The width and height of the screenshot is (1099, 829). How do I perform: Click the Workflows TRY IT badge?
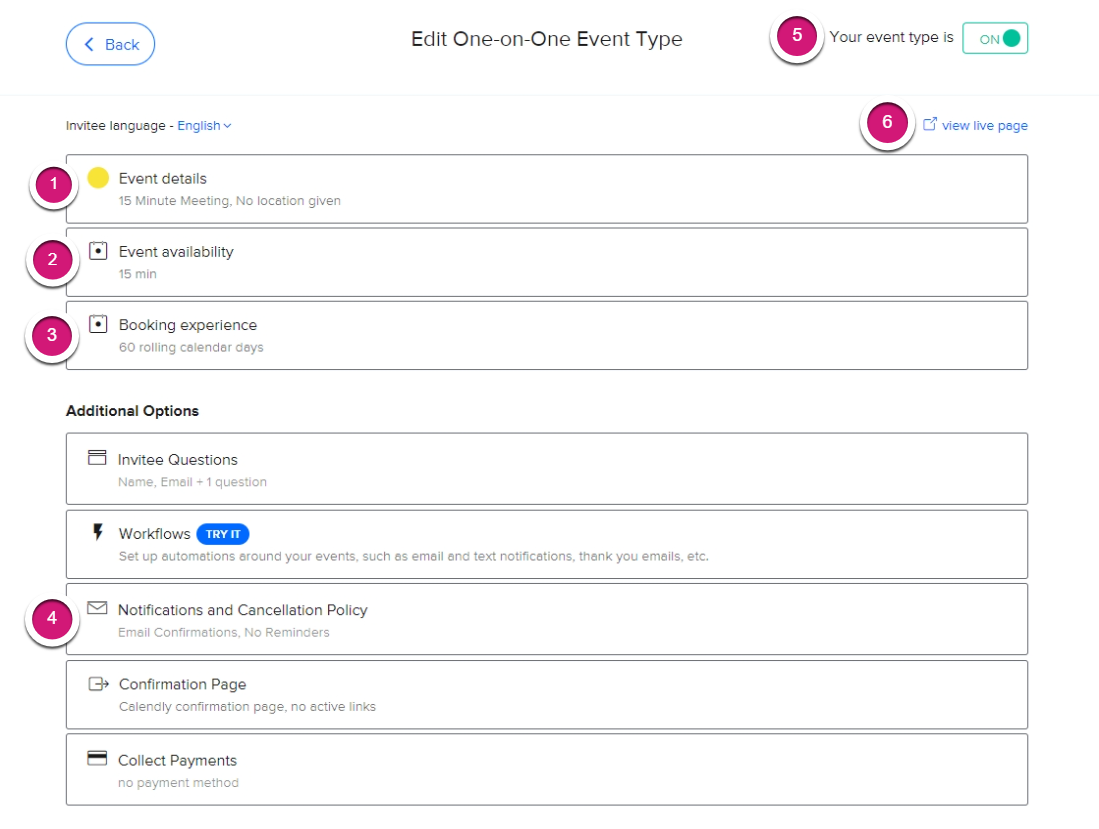click(x=223, y=534)
